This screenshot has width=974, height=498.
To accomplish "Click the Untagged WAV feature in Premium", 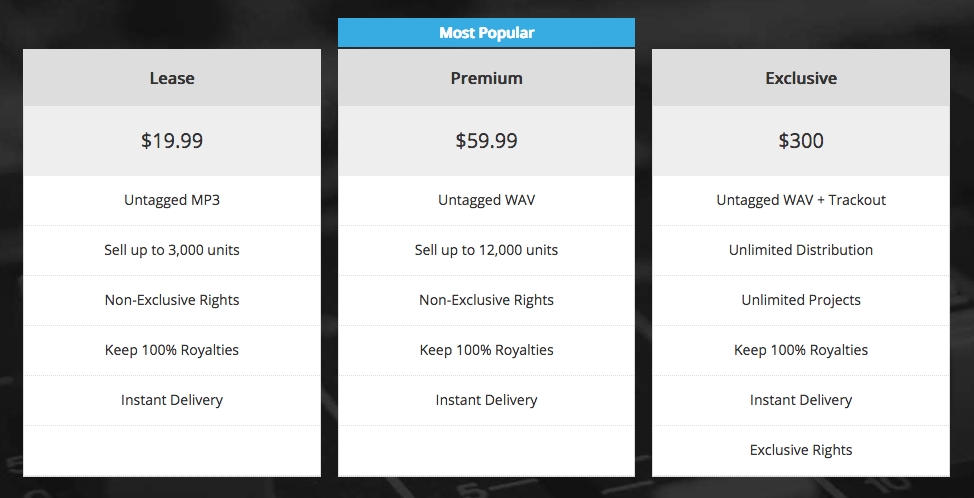I will (x=486, y=201).
